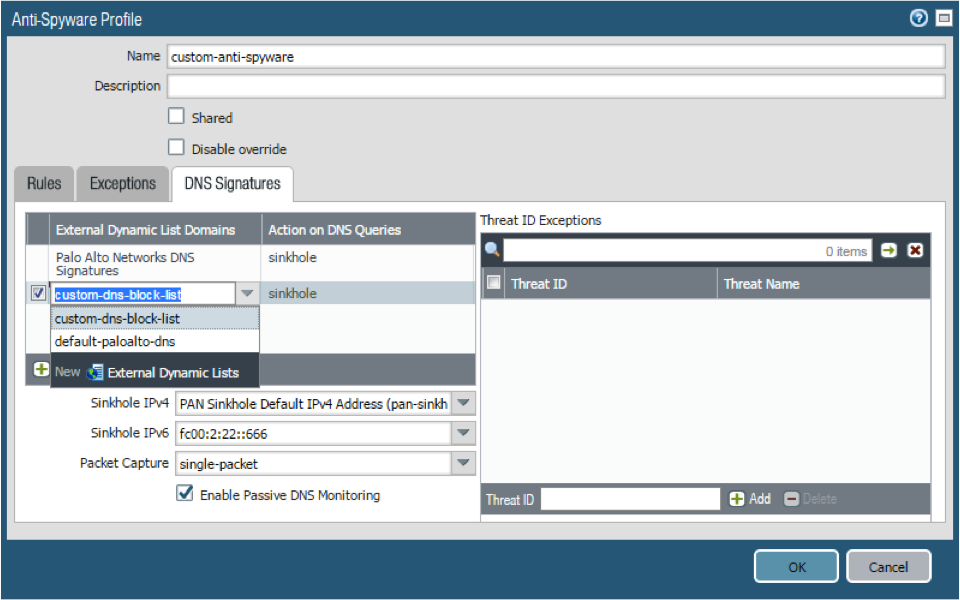The height and width of the screenshot is (600, 960).
Task: Click the Threat Name column header
Action: (824, 283)
